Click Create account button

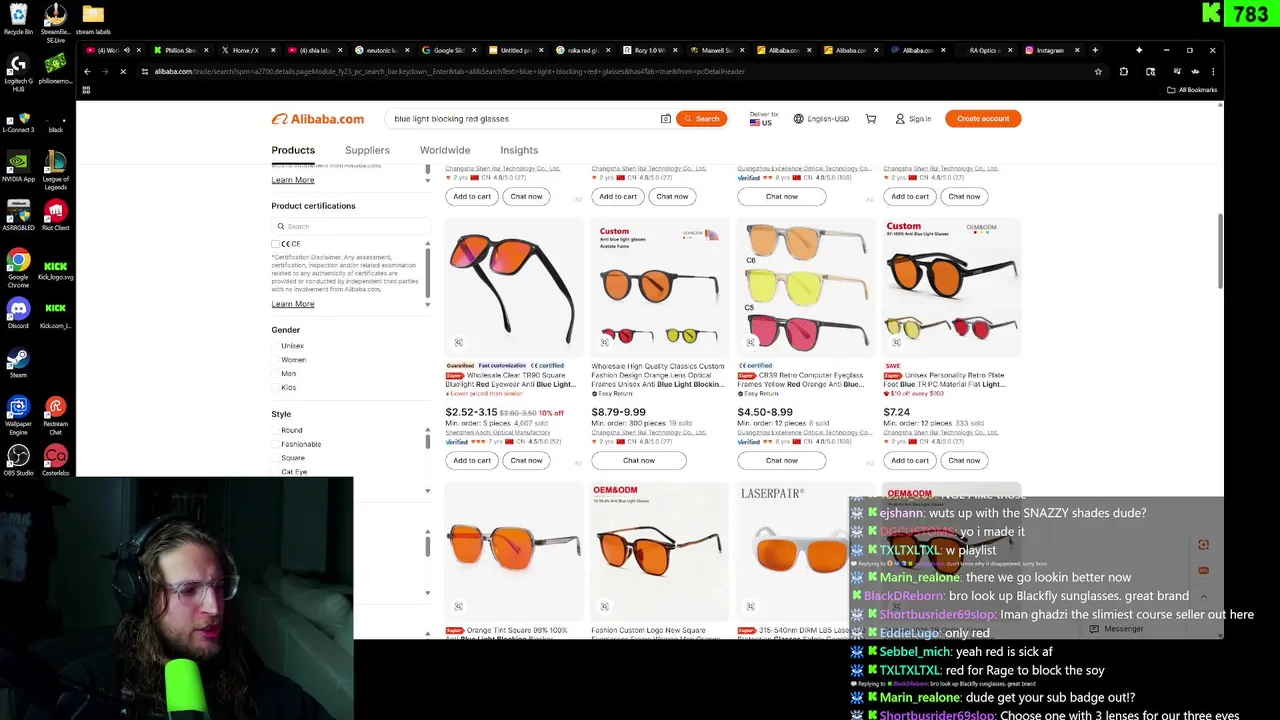point(983,119)
